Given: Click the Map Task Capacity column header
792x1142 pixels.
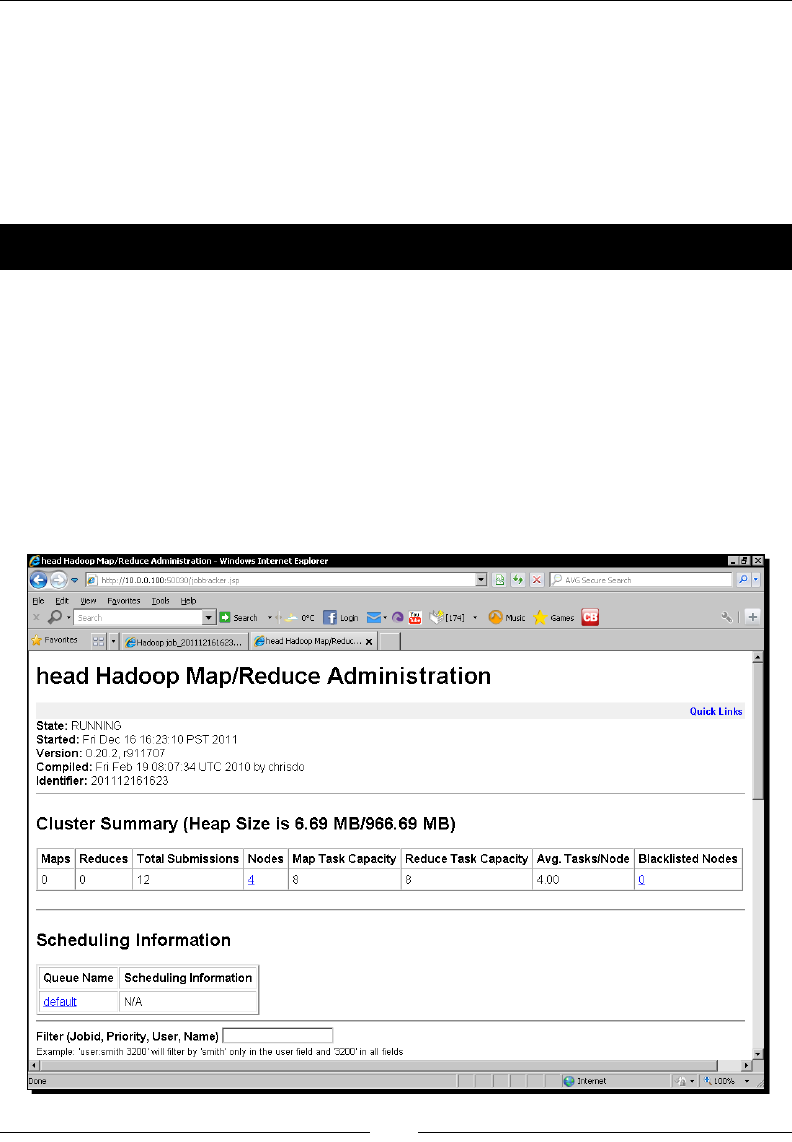Looking at the screenshot, I should [344, 859].
